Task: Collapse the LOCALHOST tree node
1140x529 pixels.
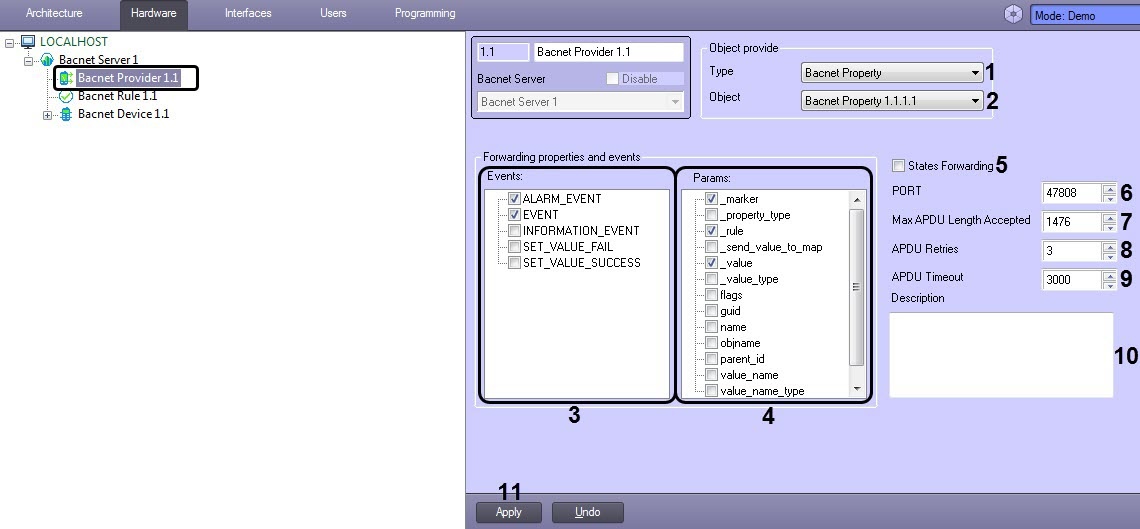Action: tap(9, 43)
